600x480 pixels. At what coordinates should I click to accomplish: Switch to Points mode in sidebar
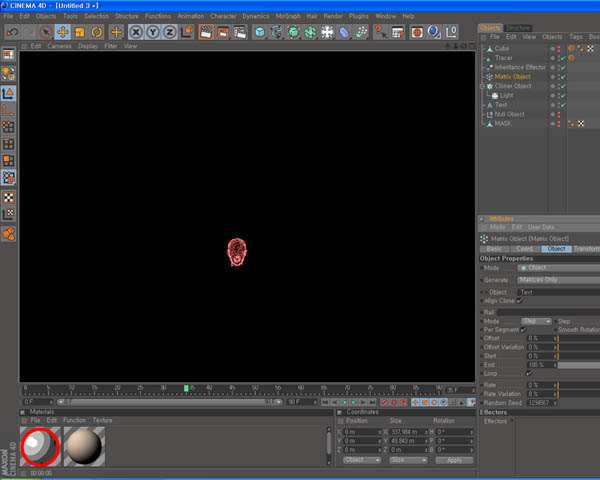pos(8,127)
